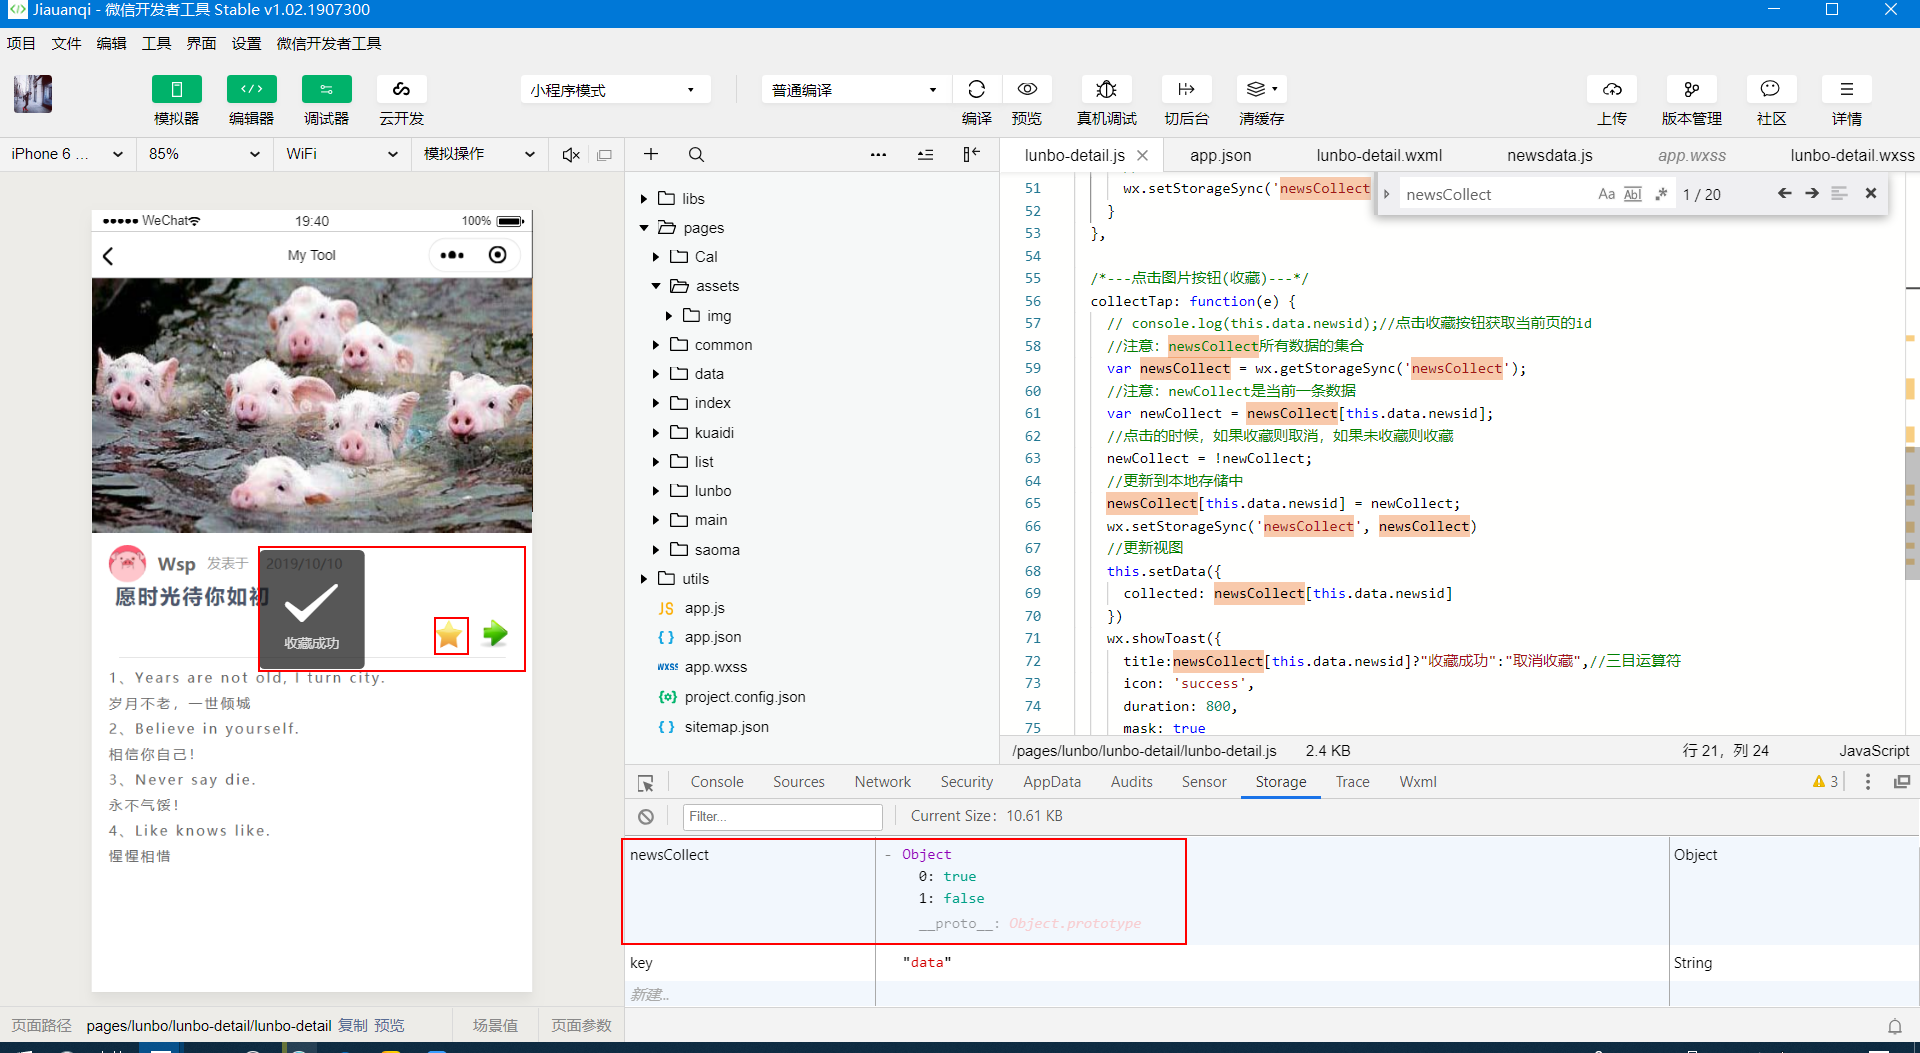Close the find search box
The width and height of the screenshot is (1920, 1053).
(x=1871, y=193)
